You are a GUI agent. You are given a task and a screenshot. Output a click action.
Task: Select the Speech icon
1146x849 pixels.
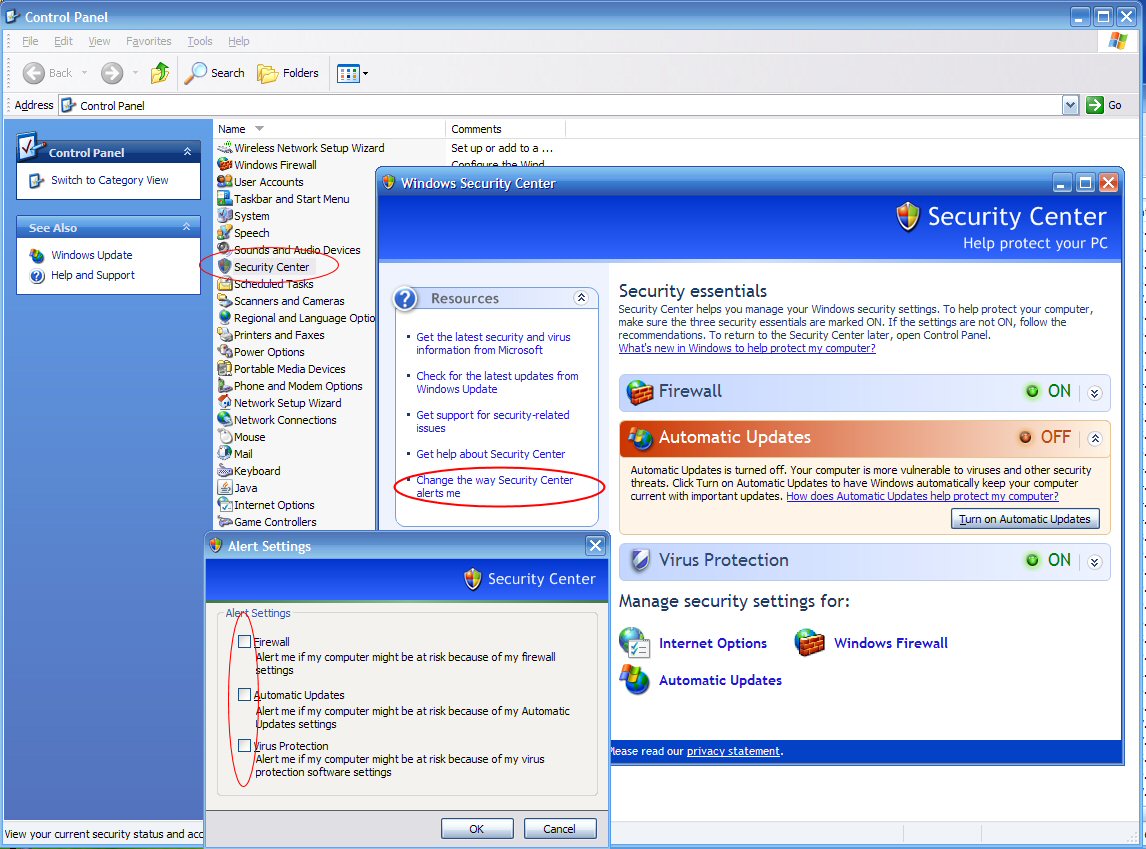[224, 232]
